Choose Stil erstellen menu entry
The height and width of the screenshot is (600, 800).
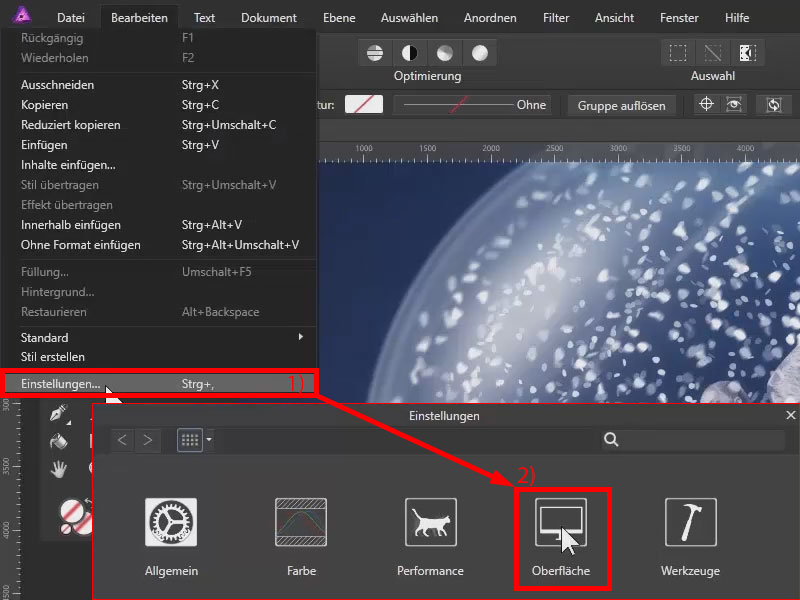[158, 357]
